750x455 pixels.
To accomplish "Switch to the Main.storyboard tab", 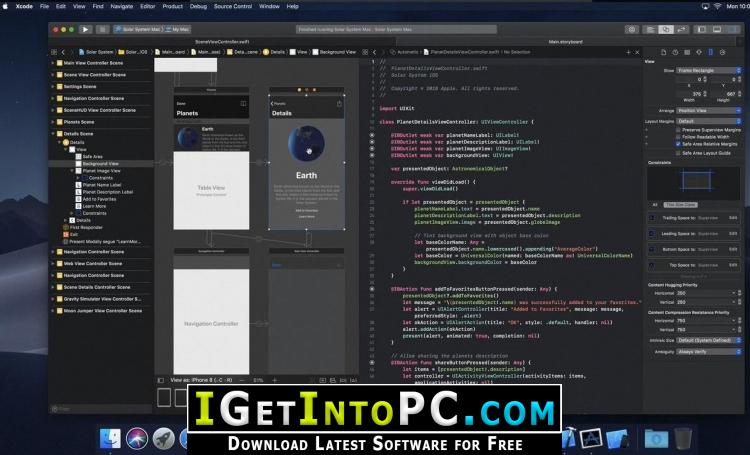I will (565, 42).
